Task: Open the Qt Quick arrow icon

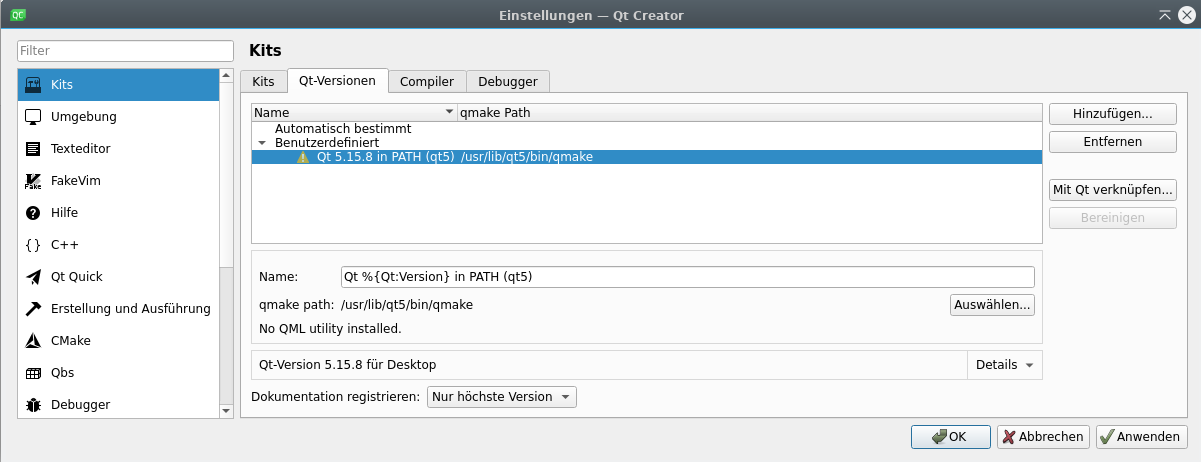Action: (33, 277)
